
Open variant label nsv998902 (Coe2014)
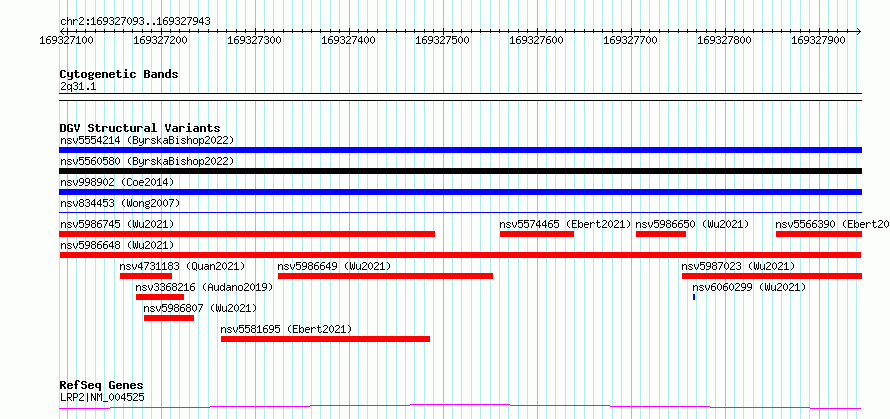[117, 182]
